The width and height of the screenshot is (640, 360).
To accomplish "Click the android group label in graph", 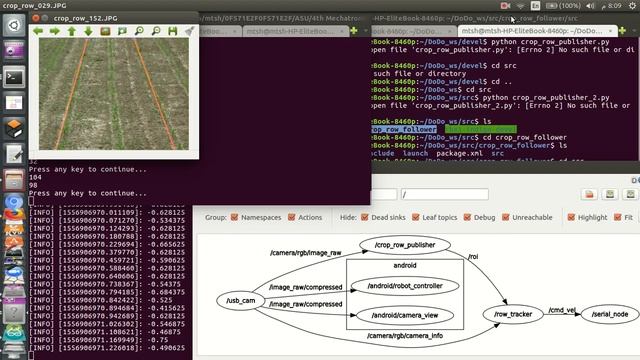I will (405, 265).
